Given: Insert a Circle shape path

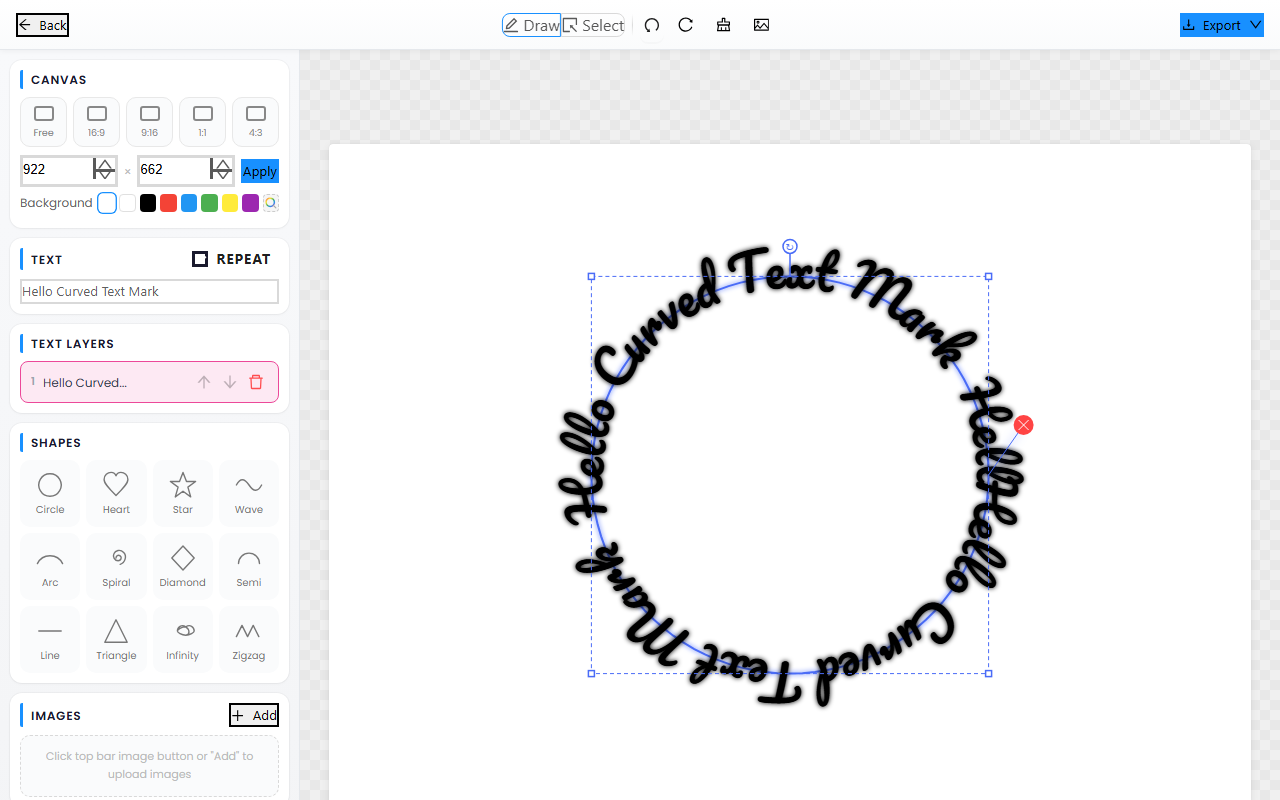Looking at the screenshot, I should tap(50, 493).
